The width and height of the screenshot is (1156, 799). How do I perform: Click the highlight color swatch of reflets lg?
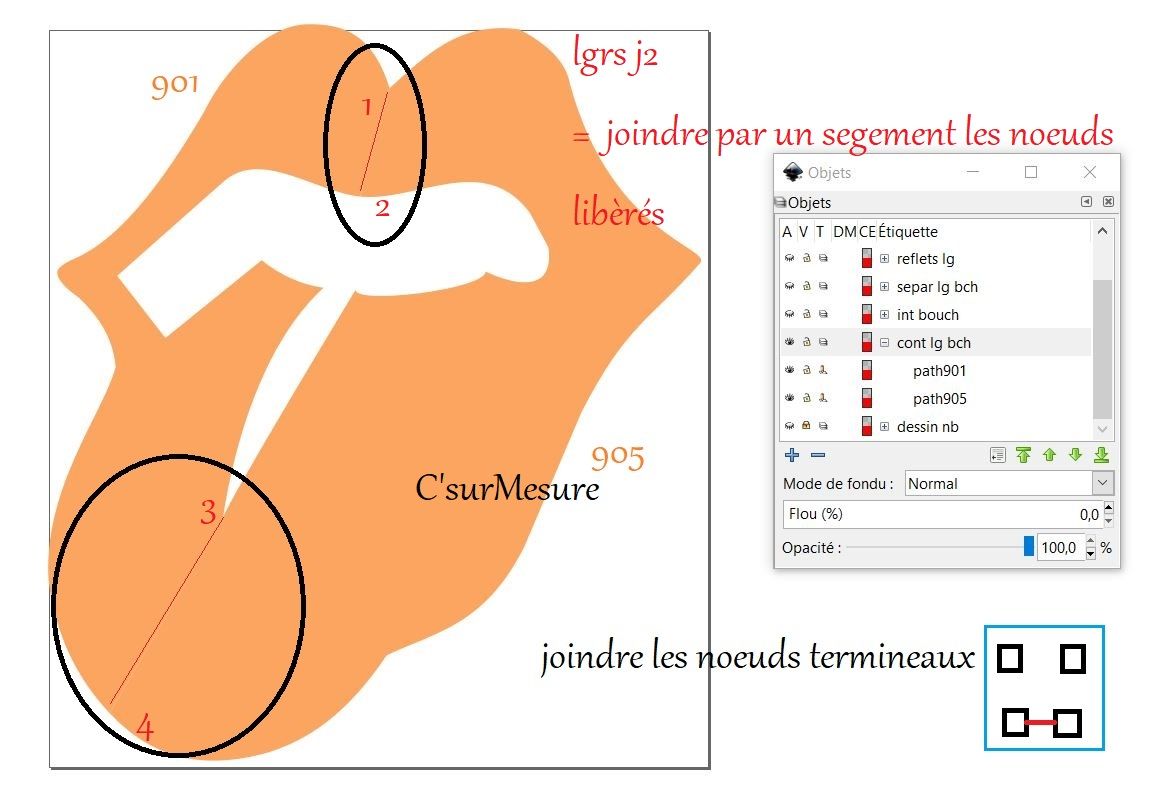point(867,258)
